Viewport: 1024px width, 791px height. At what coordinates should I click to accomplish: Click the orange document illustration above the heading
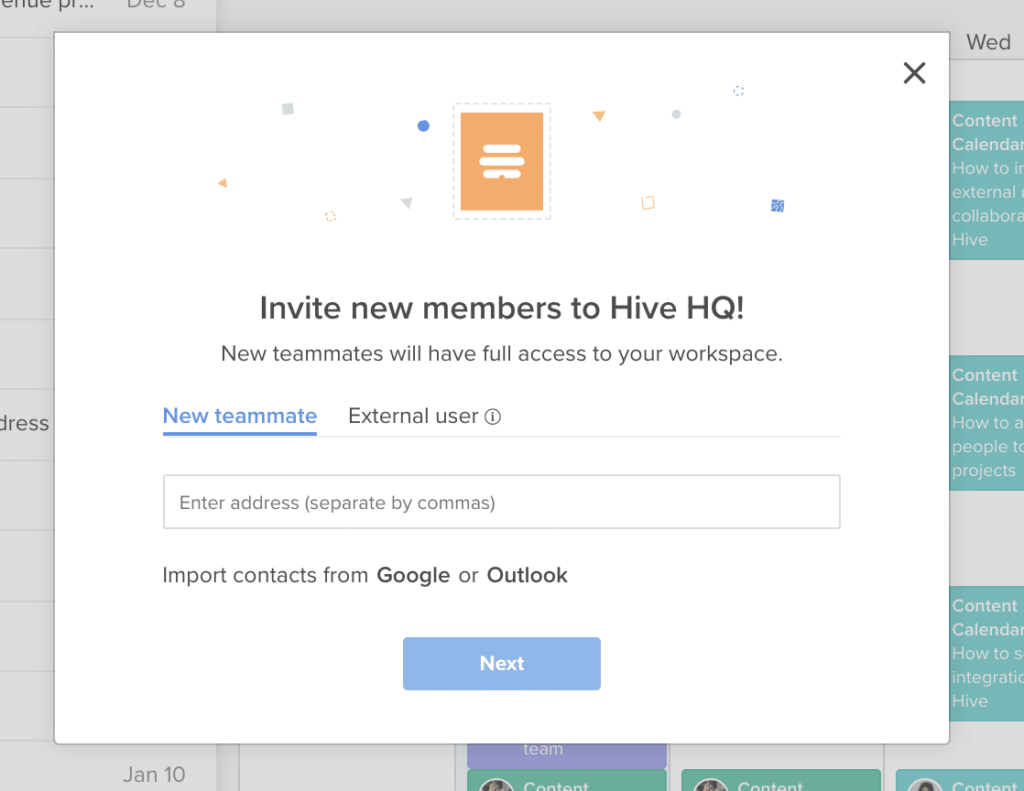pos(501,160)
